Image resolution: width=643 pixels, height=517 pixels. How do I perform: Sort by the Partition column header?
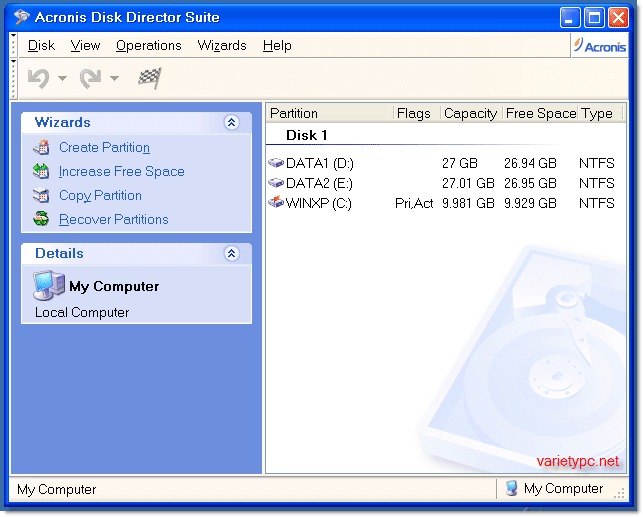[331, 113]
